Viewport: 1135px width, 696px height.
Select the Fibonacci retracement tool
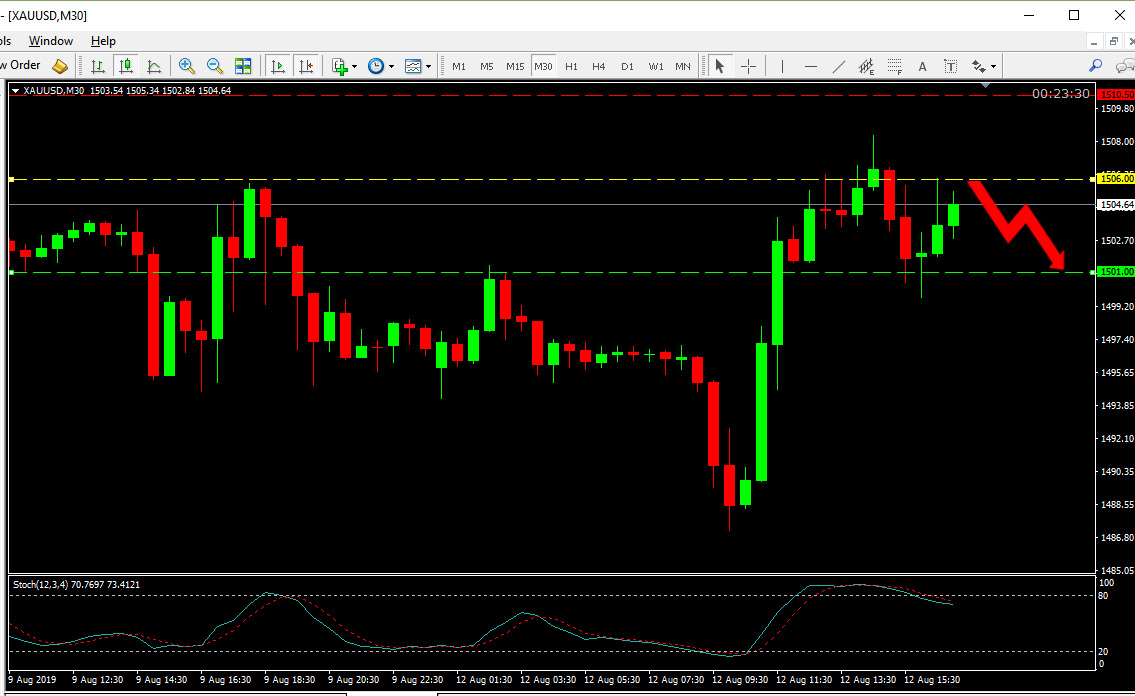[x=895, y=66]
